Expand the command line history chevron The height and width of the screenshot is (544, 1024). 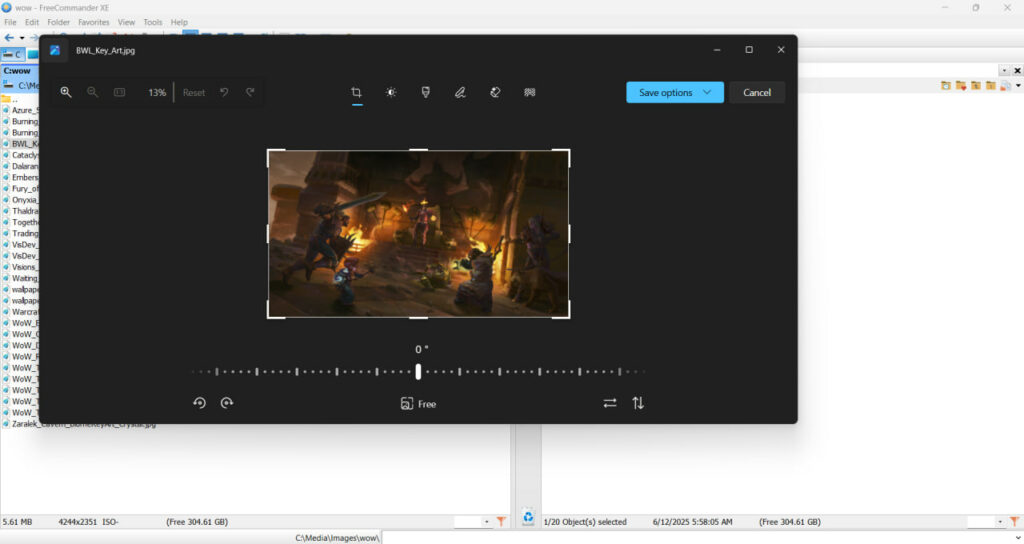point(1017,538)
